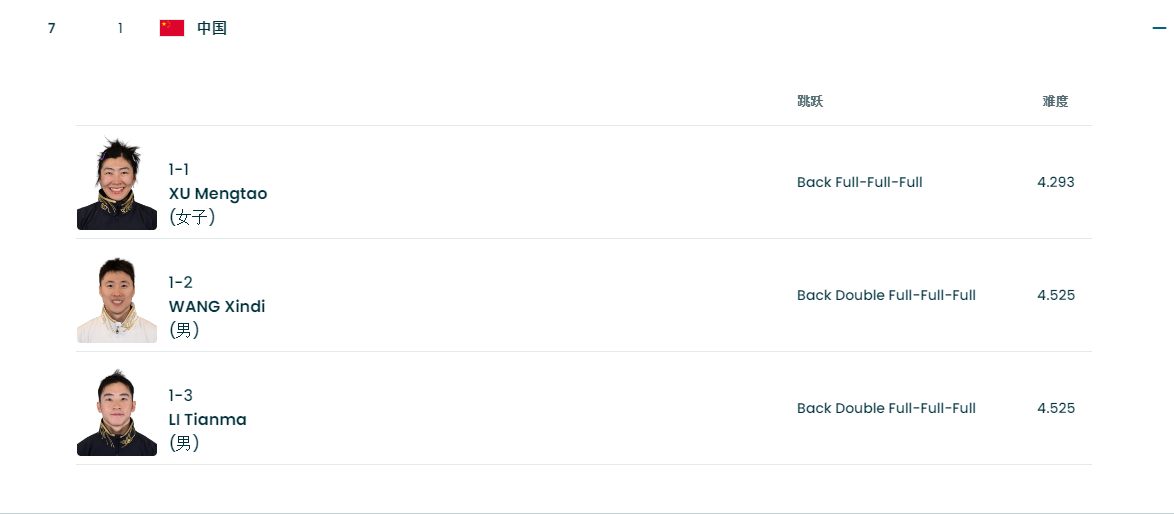Click the 难度 column header
Image resolution: width=1174 pixels, height=514 pixels.
coord(1055,101)
